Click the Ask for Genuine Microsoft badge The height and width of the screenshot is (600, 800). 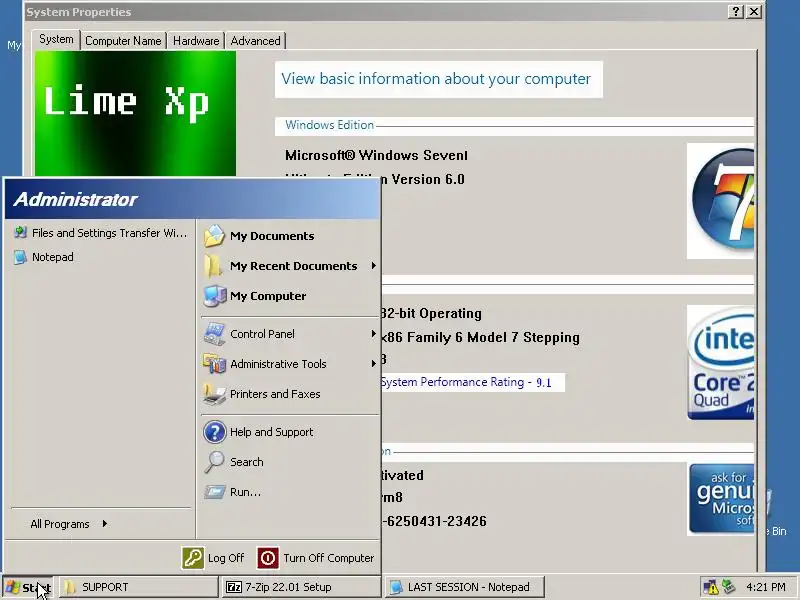tap(721, 499)
